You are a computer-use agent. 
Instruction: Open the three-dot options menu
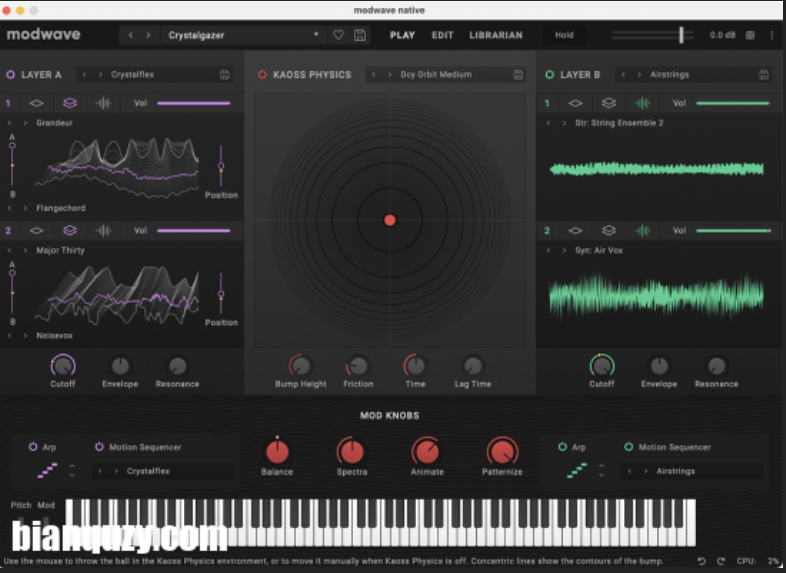[771, 35]
